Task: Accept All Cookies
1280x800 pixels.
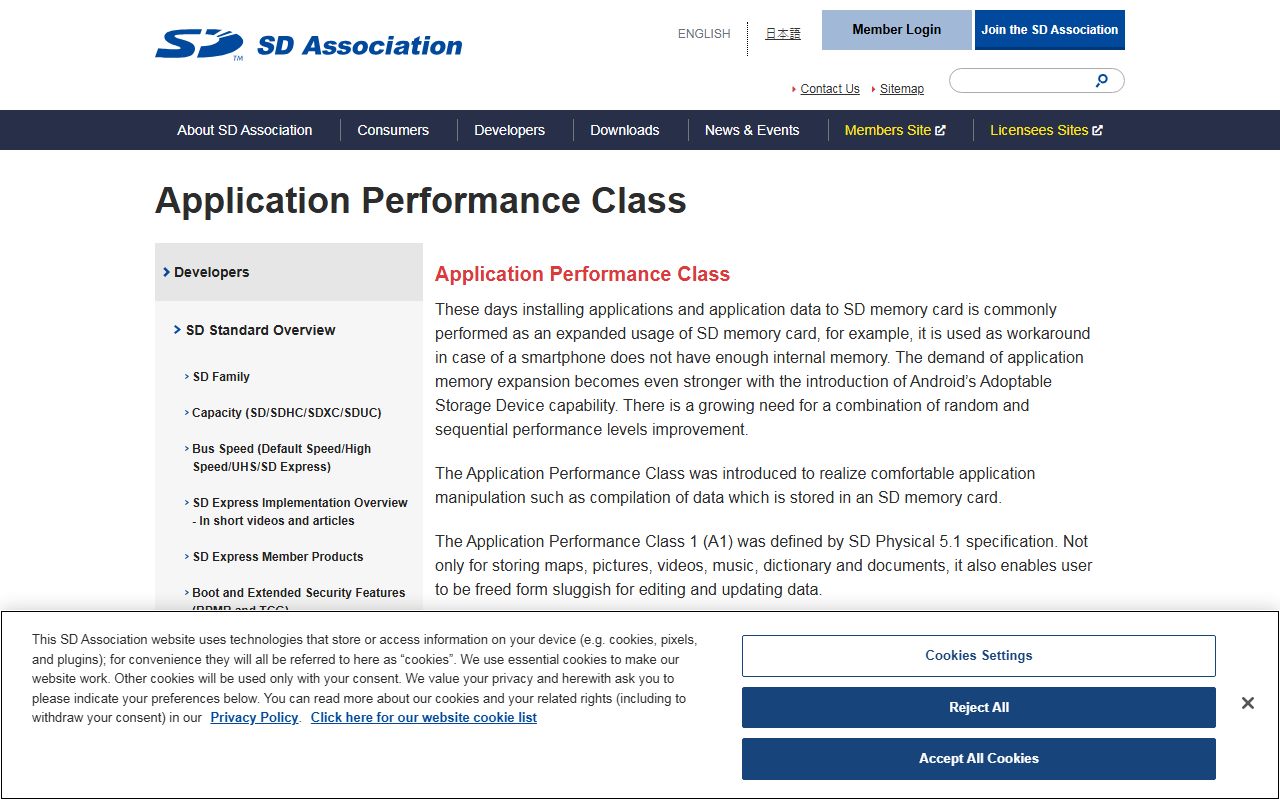Action: pyautogui.click(x=979, y=759)
